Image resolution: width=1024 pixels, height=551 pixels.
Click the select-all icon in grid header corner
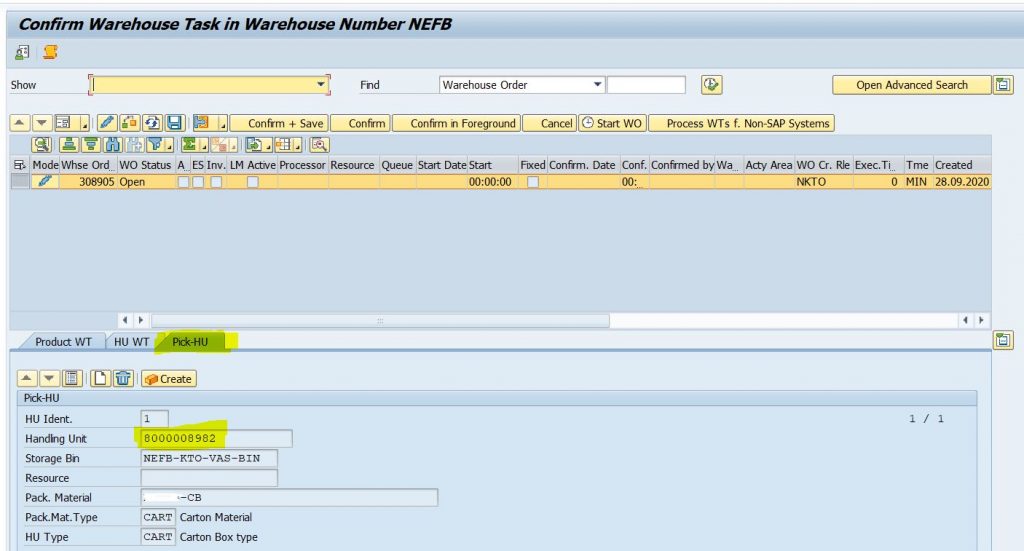point(20,165)
